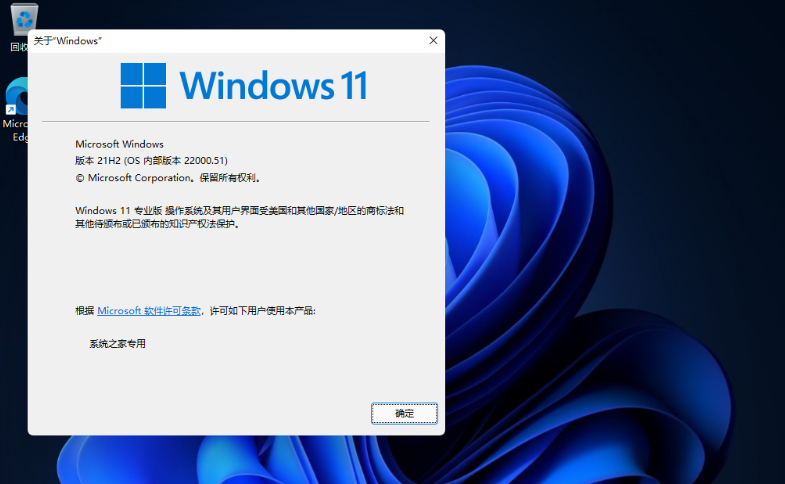Click the "Microsoft Windows" text line
Screen dimensions: 785x484
click(119, 144)
